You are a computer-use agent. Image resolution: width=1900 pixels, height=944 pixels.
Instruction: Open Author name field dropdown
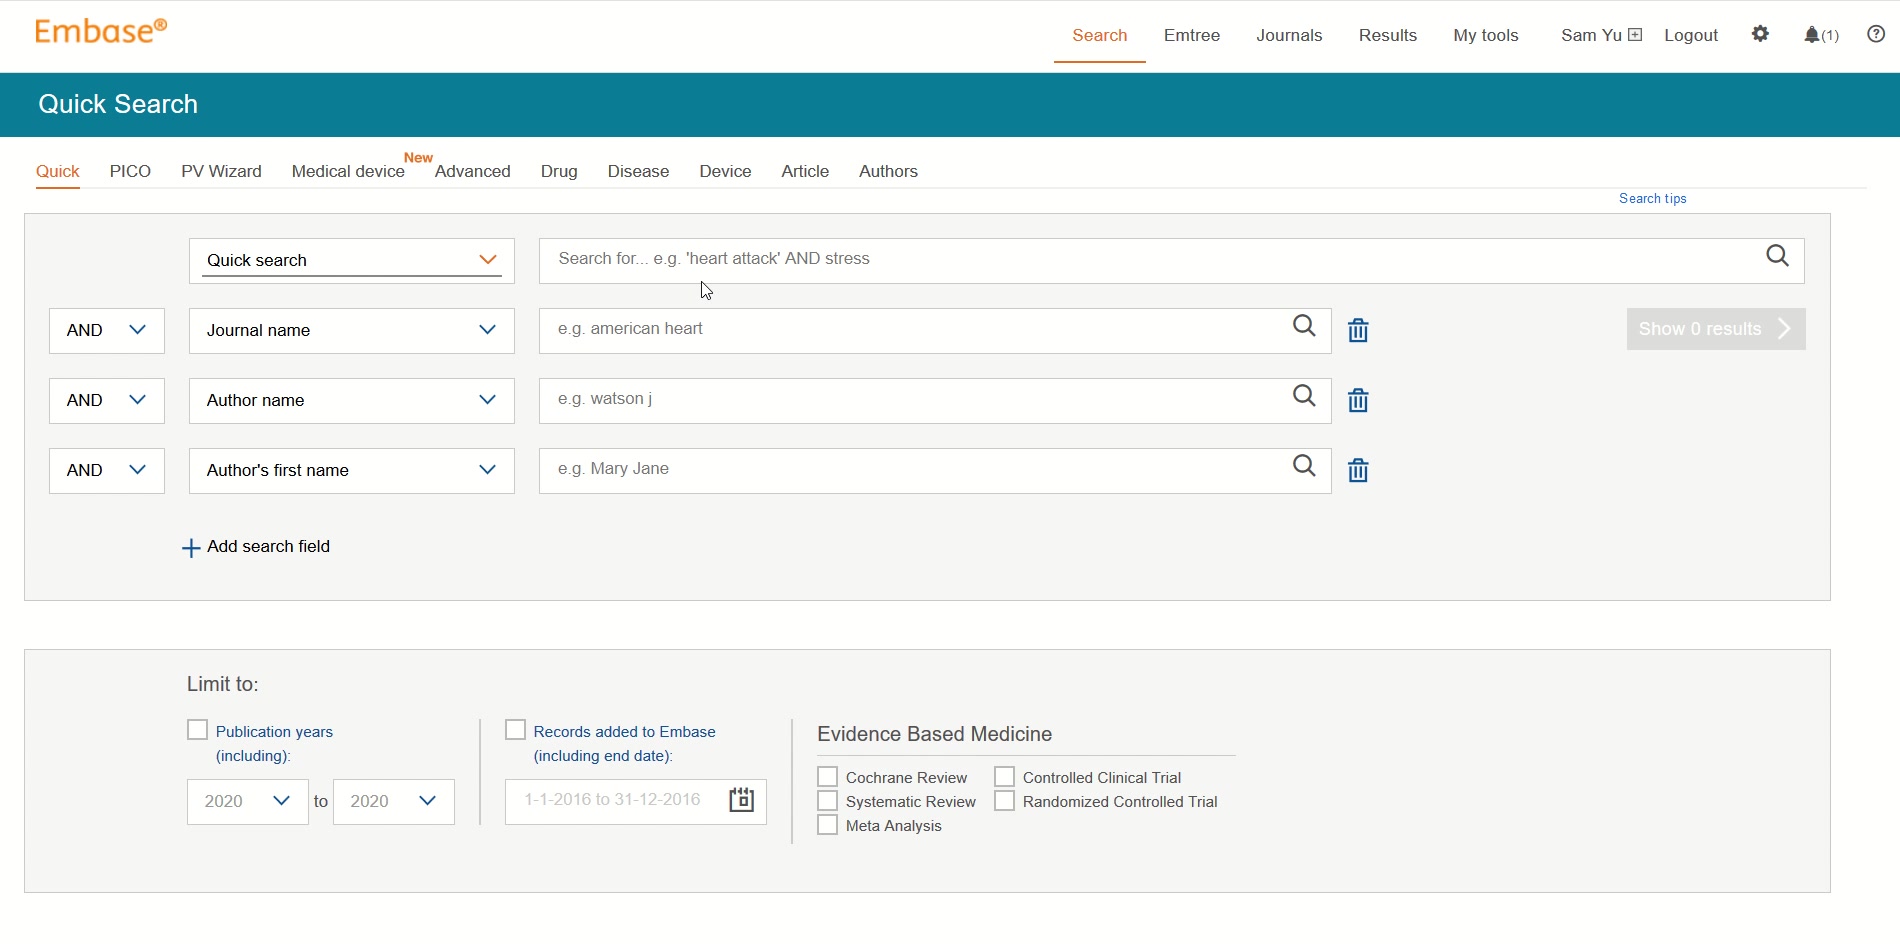point(352,401)
